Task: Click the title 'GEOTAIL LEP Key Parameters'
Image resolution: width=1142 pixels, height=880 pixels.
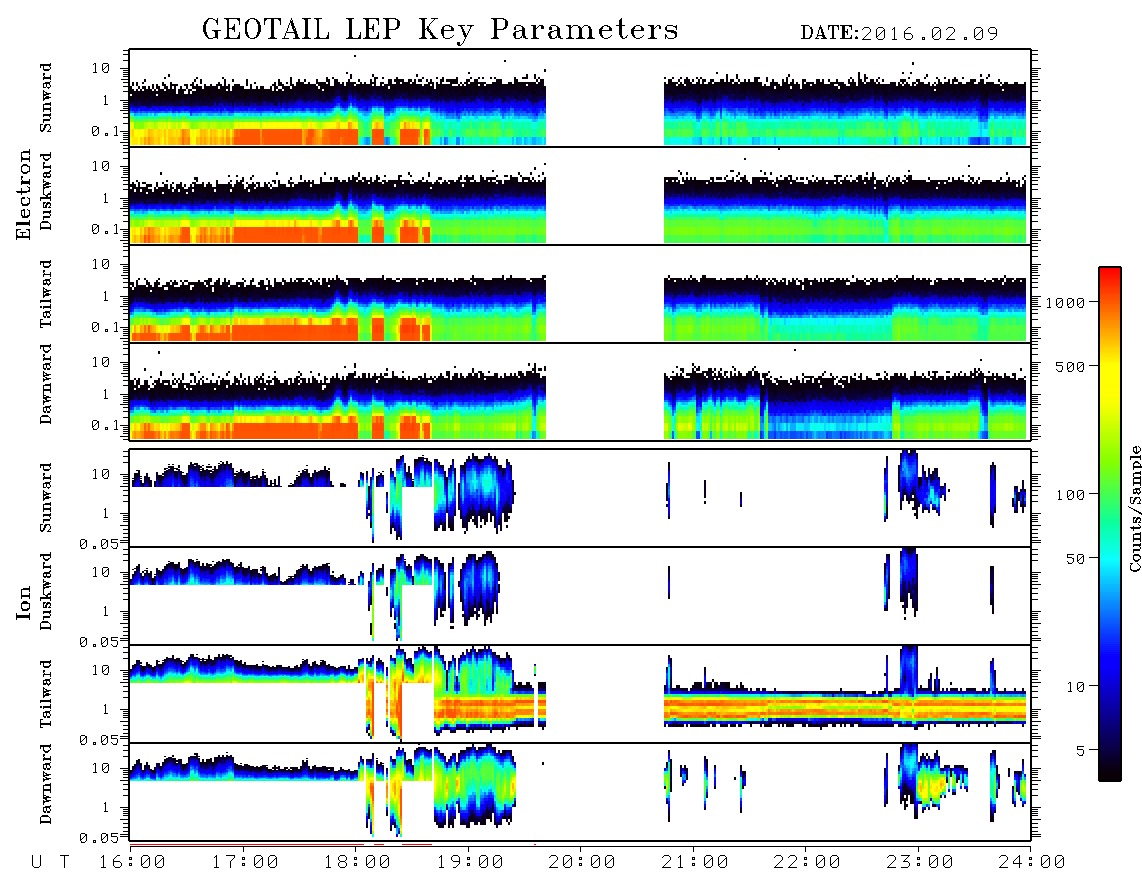Action: click(440, 30)
